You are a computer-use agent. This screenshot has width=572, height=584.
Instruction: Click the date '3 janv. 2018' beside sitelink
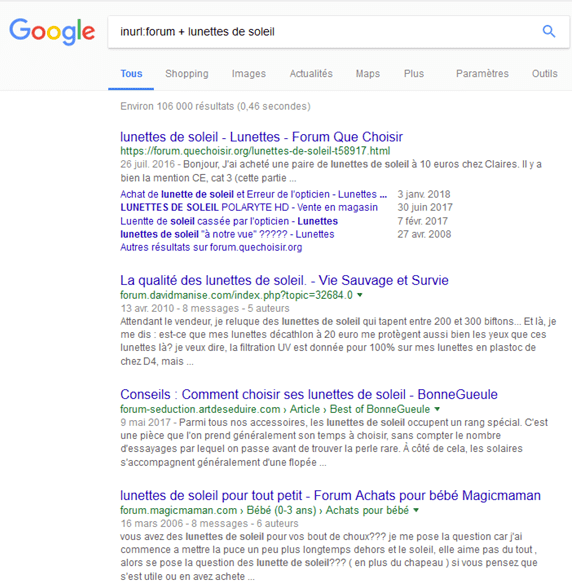(424, 194)
